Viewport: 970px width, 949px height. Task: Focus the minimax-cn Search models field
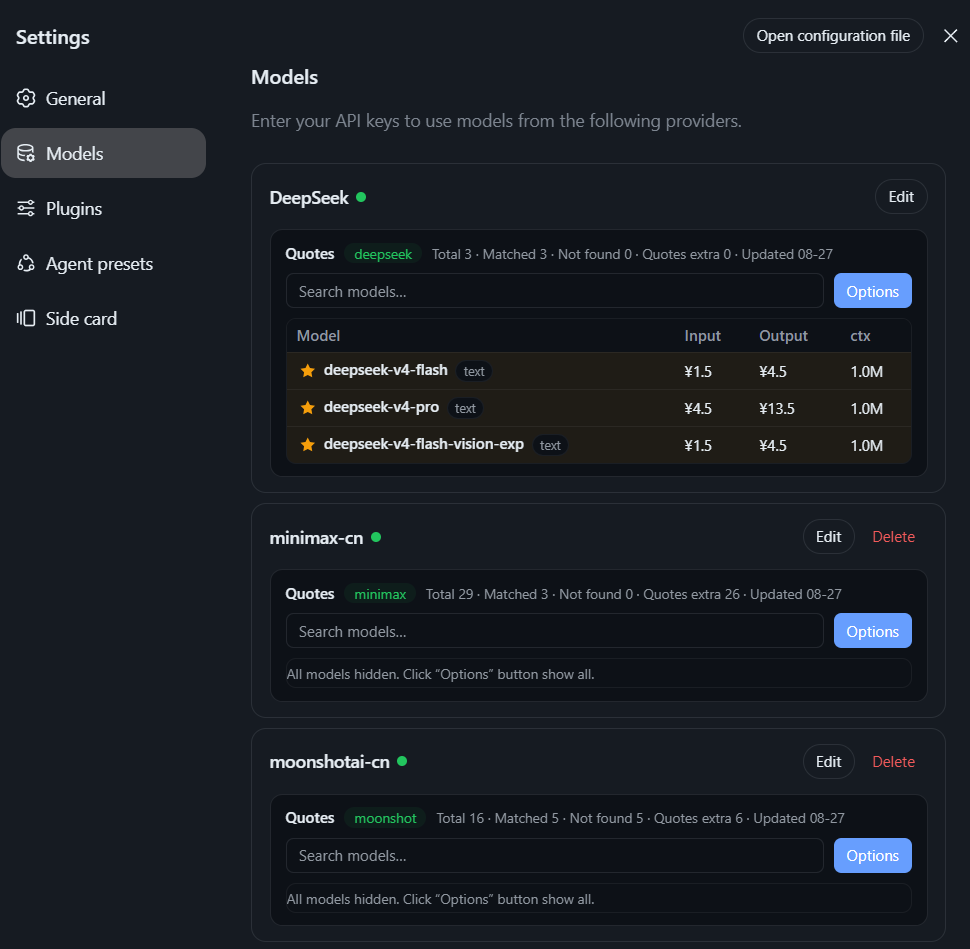[555, 631]
